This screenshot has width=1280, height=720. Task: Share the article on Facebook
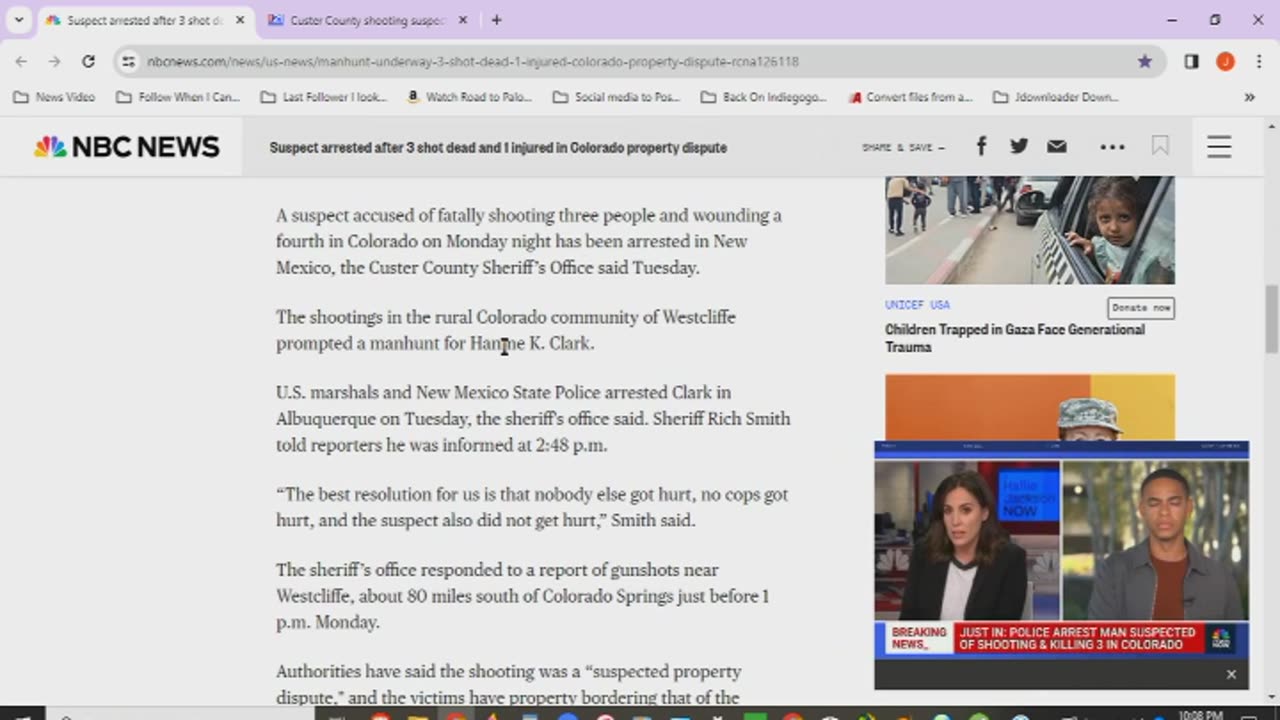(x=981, y=147)
